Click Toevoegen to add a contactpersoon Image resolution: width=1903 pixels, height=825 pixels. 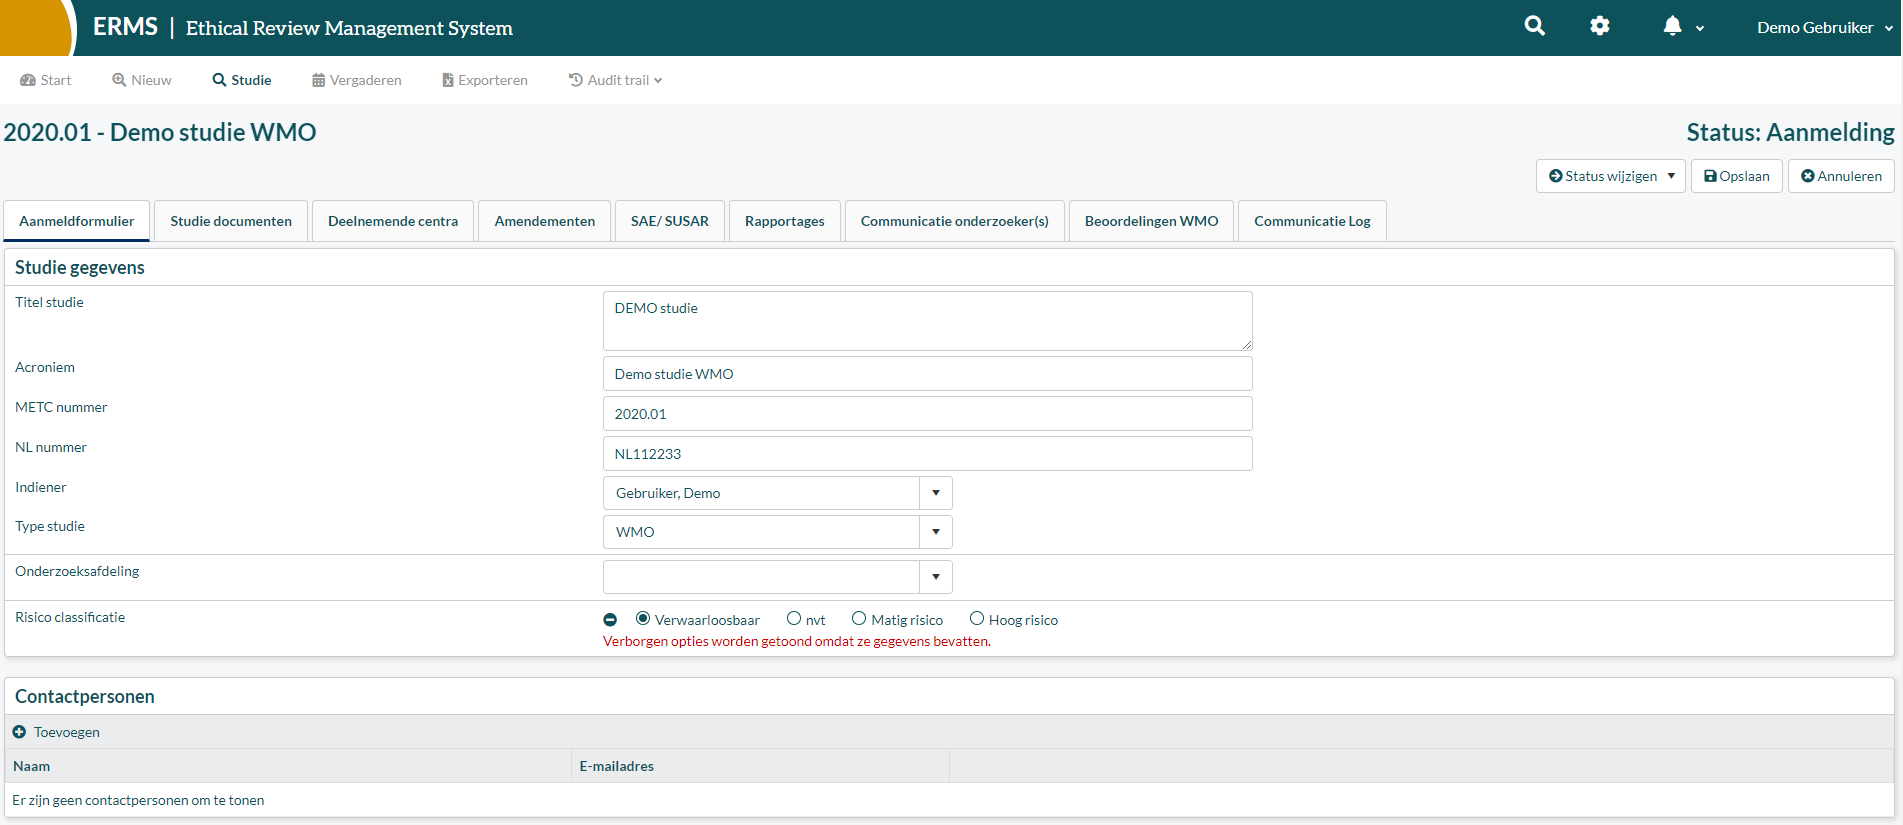57,732
